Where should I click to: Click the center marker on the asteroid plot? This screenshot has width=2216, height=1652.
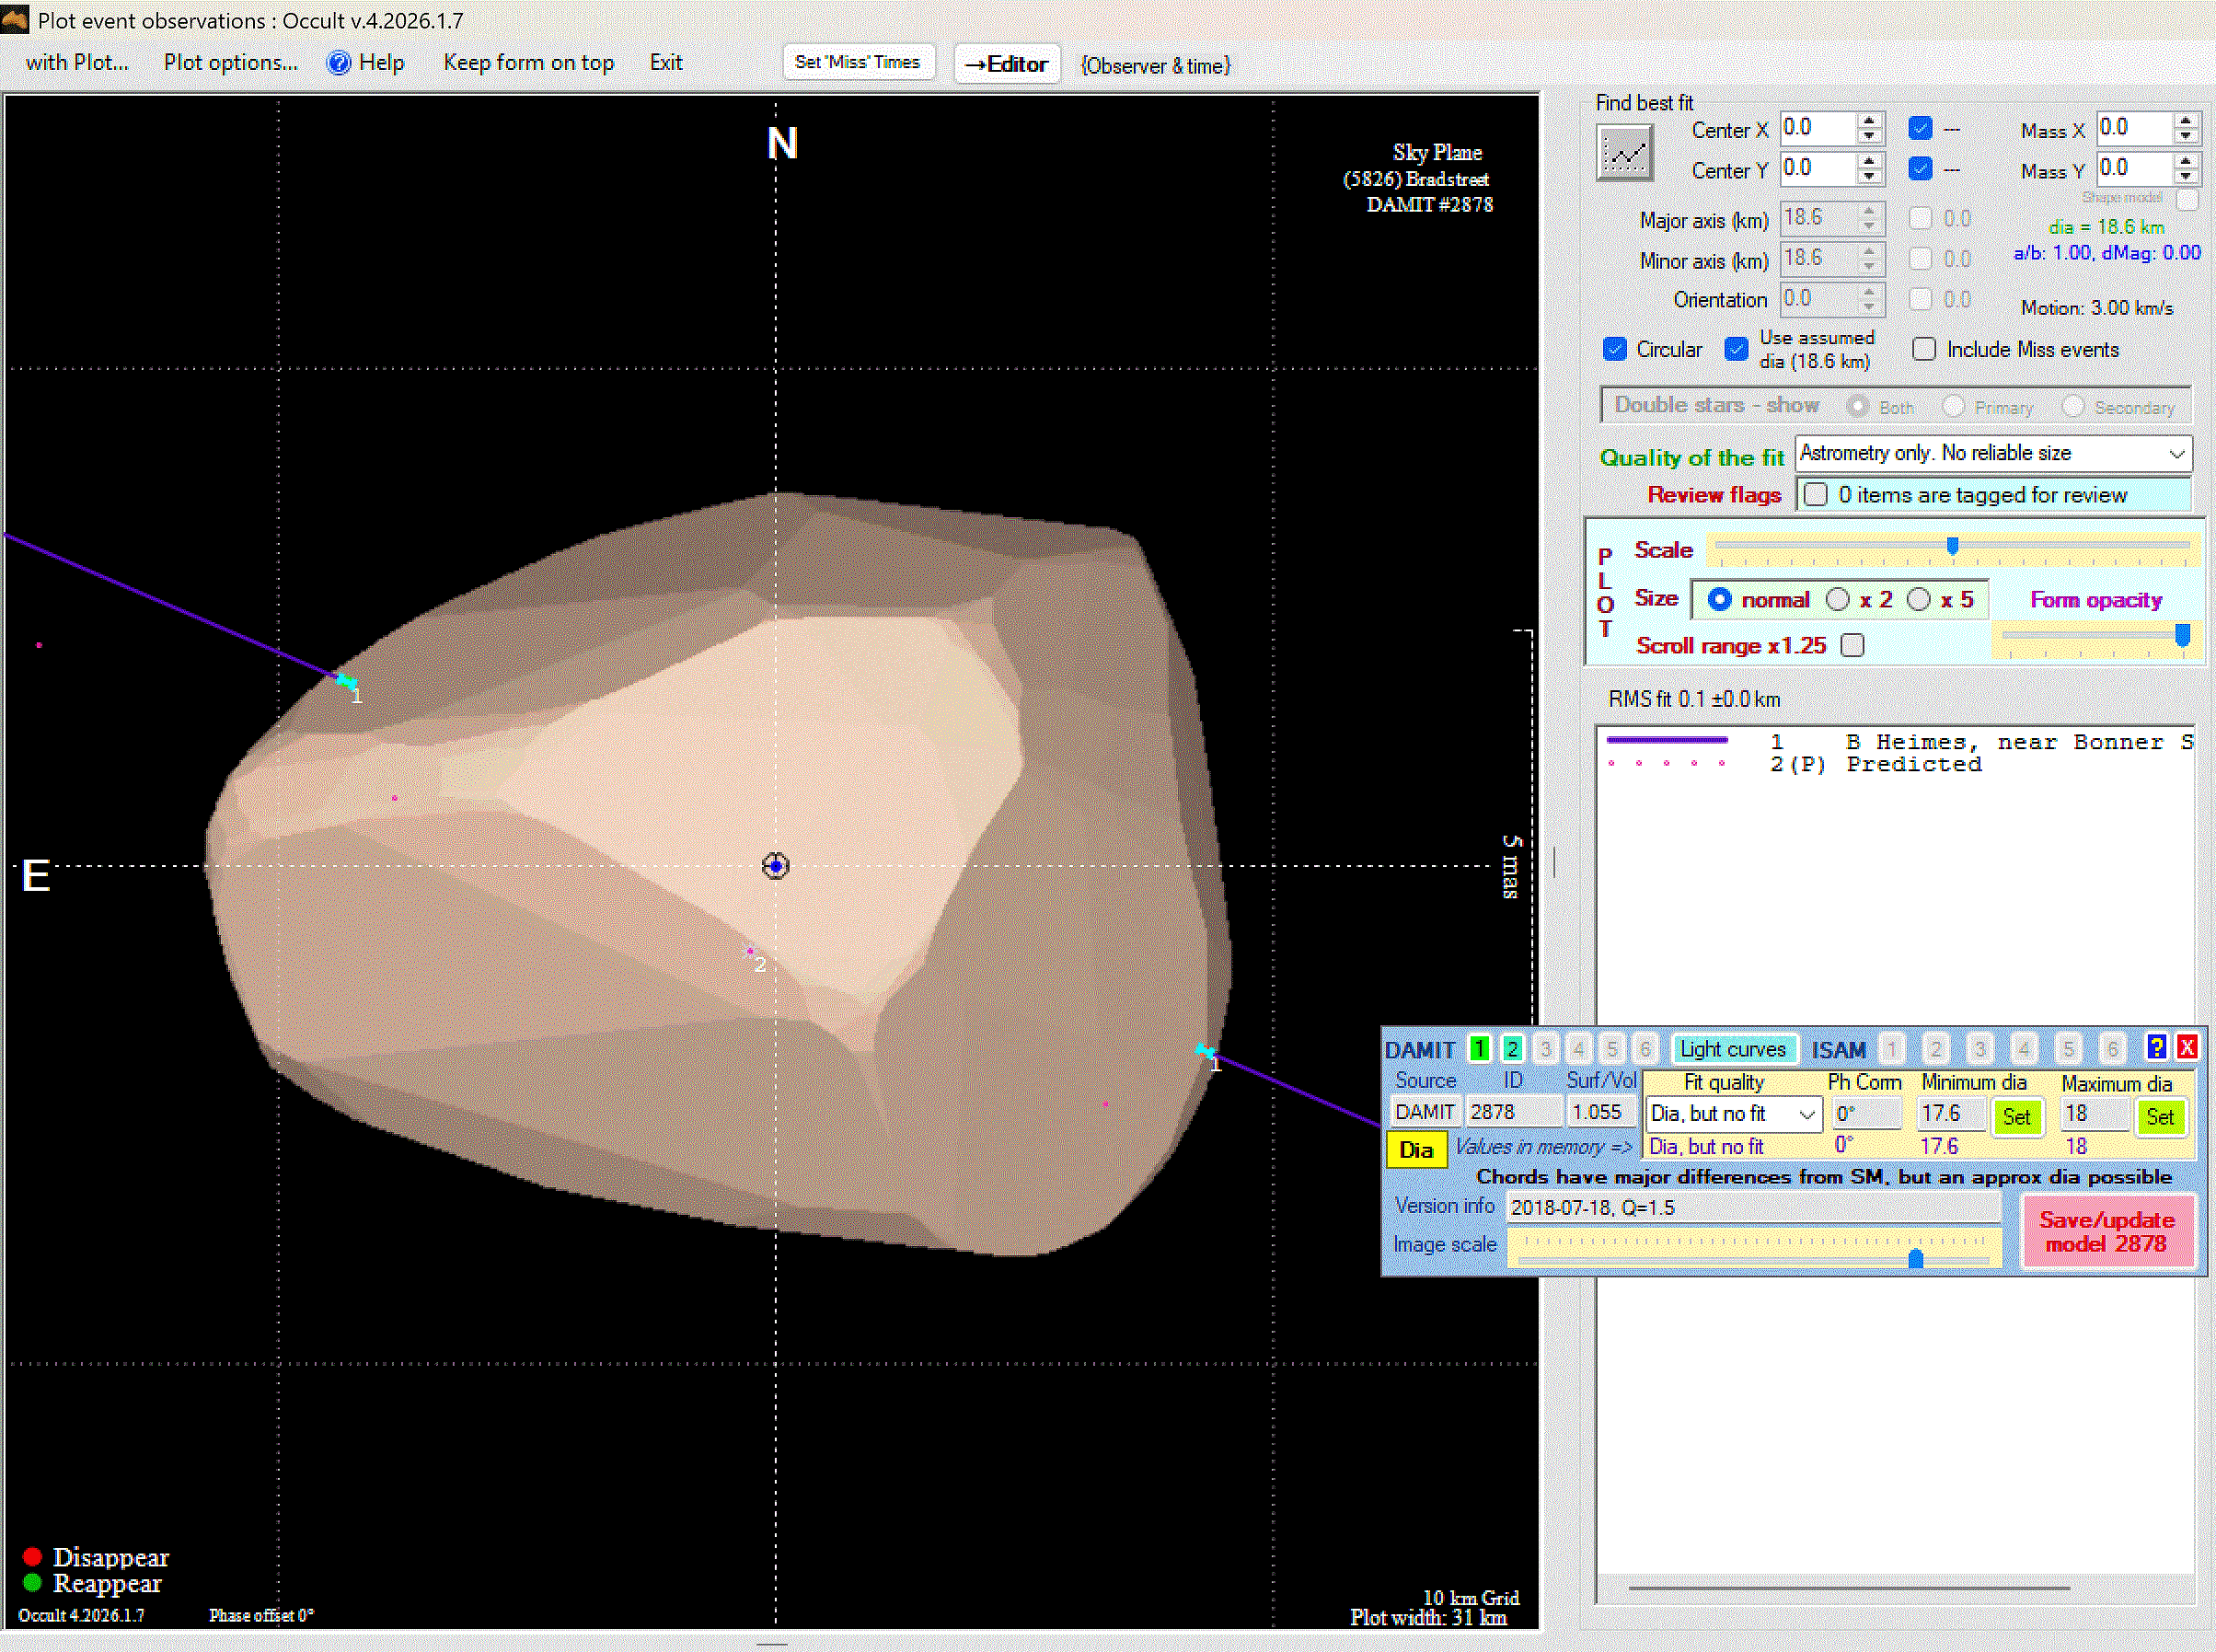(775, 866)
